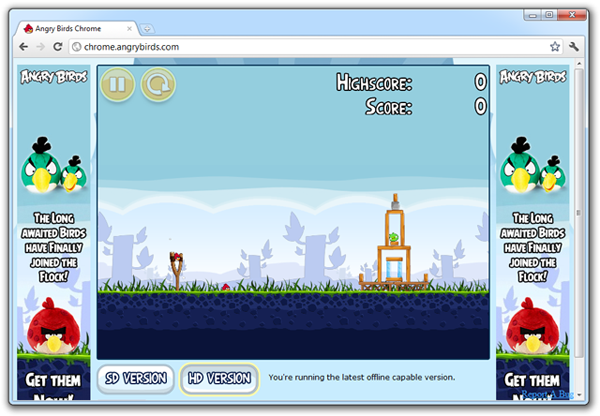
Task: Click the vertical scrollbar thumb
Action: [579, 212]
